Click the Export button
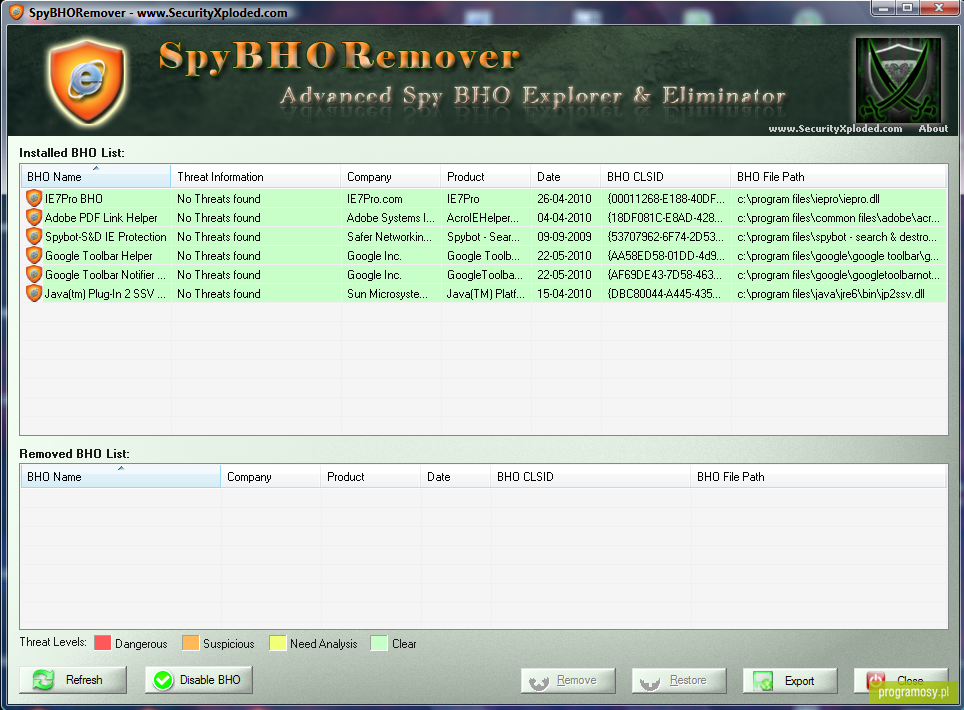Image resolution: width=964 pixels, height=710 pixels. click(x=790, y=680)
